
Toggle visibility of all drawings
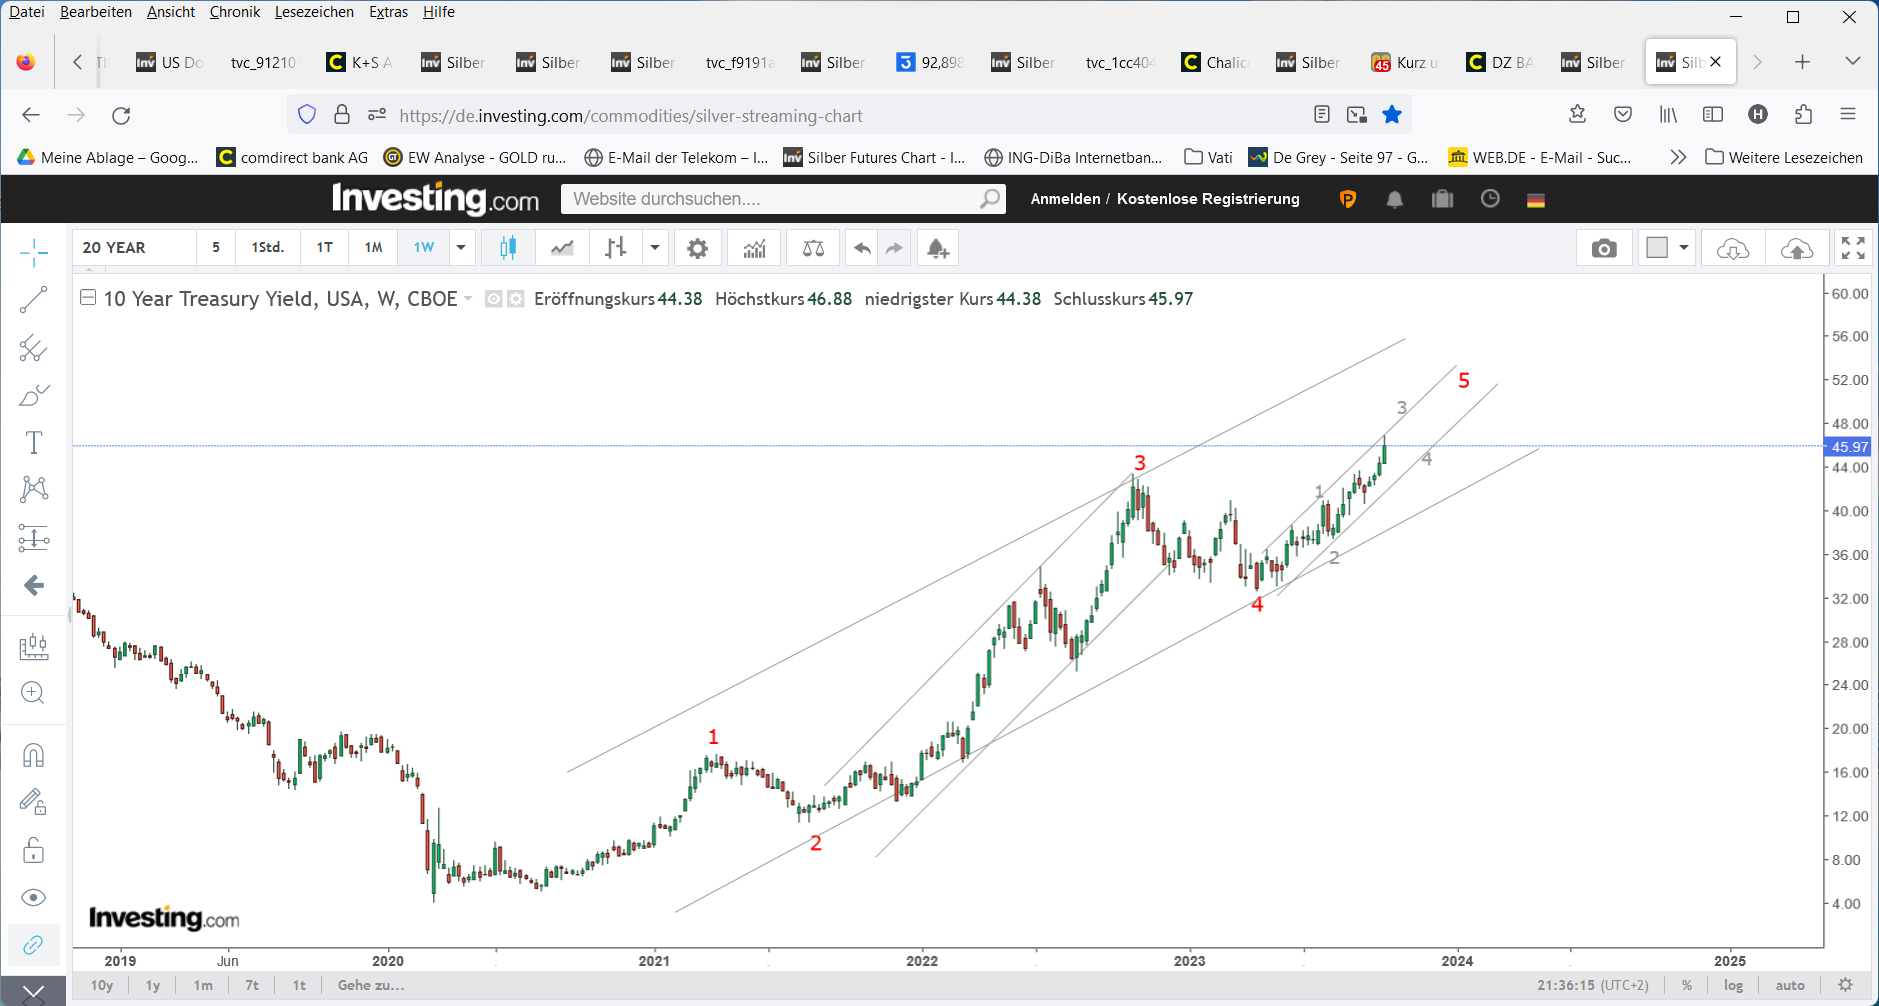pos(33,897)
